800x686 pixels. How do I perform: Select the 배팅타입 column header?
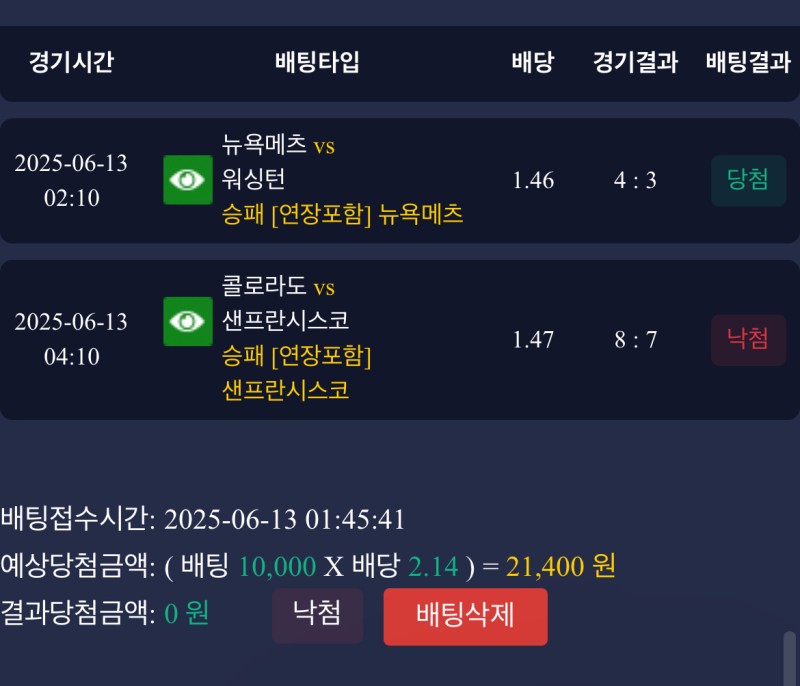click(317, 62)
